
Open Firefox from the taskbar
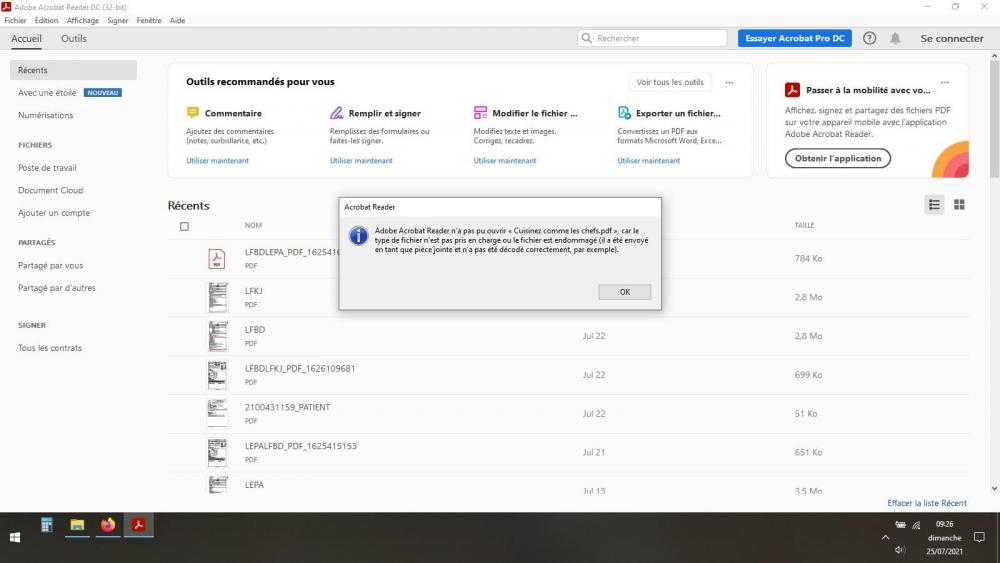click(108, 525)
